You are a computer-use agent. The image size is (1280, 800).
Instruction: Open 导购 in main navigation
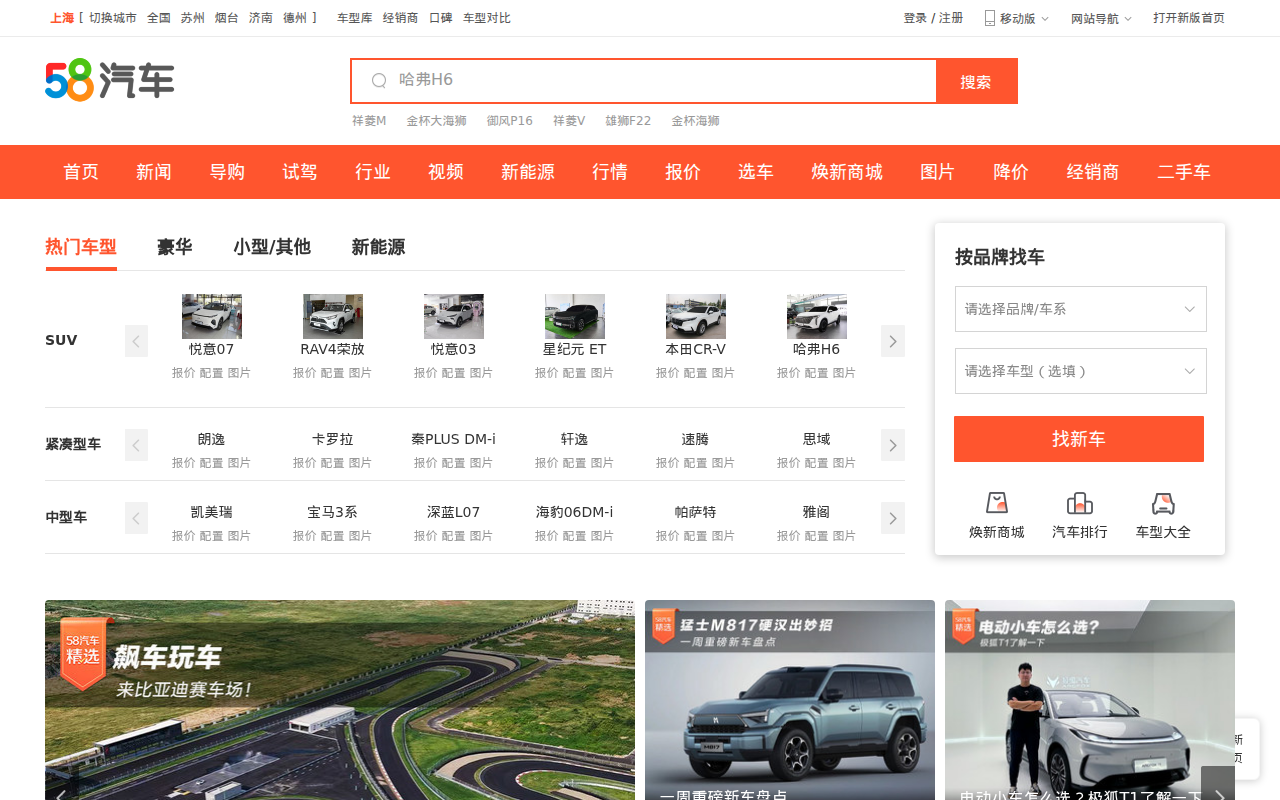(227, 172)
